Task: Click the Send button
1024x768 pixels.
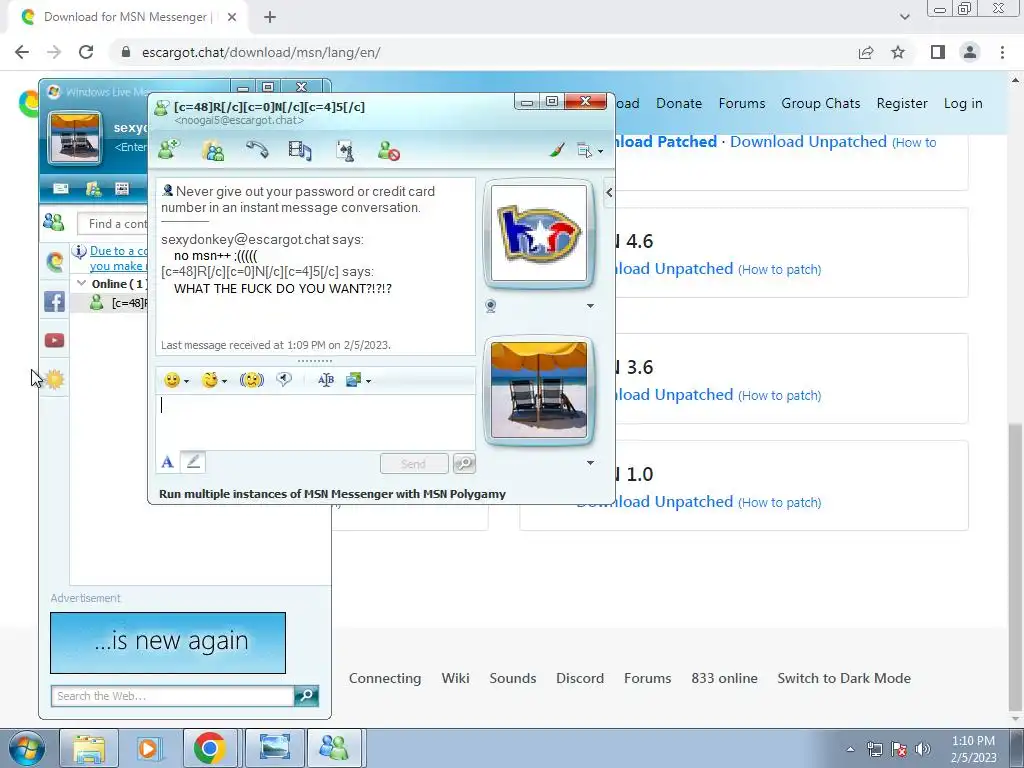Action: pyautogui.click(x=414, y=464)
